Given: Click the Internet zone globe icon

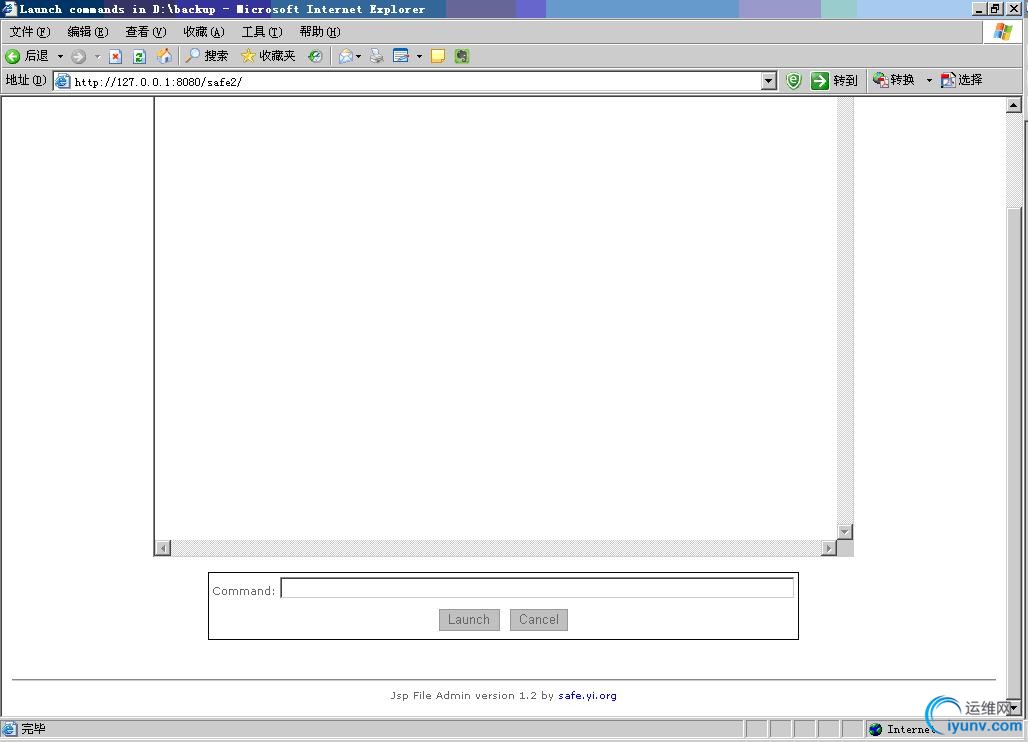Looking at the screenshot, I should click(876, 729).
